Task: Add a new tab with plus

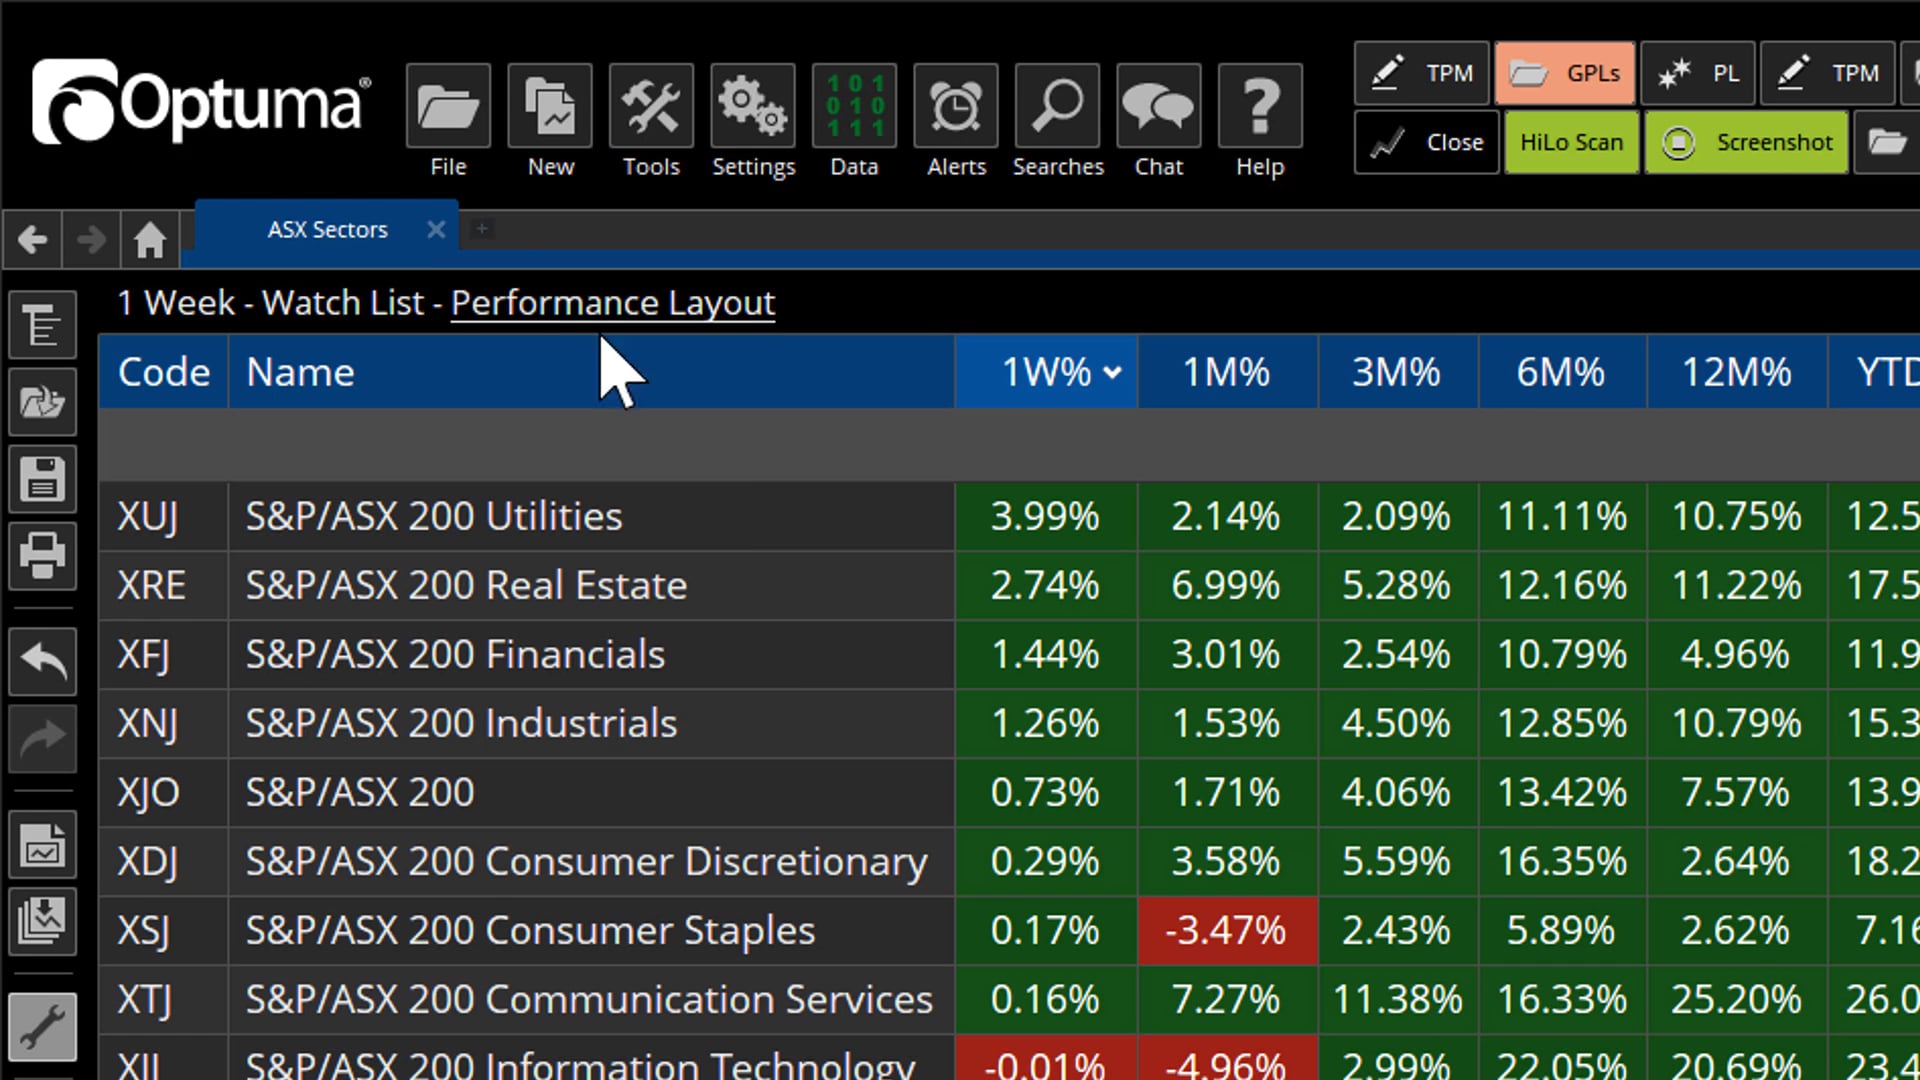Action: click(x=481, y=229)
